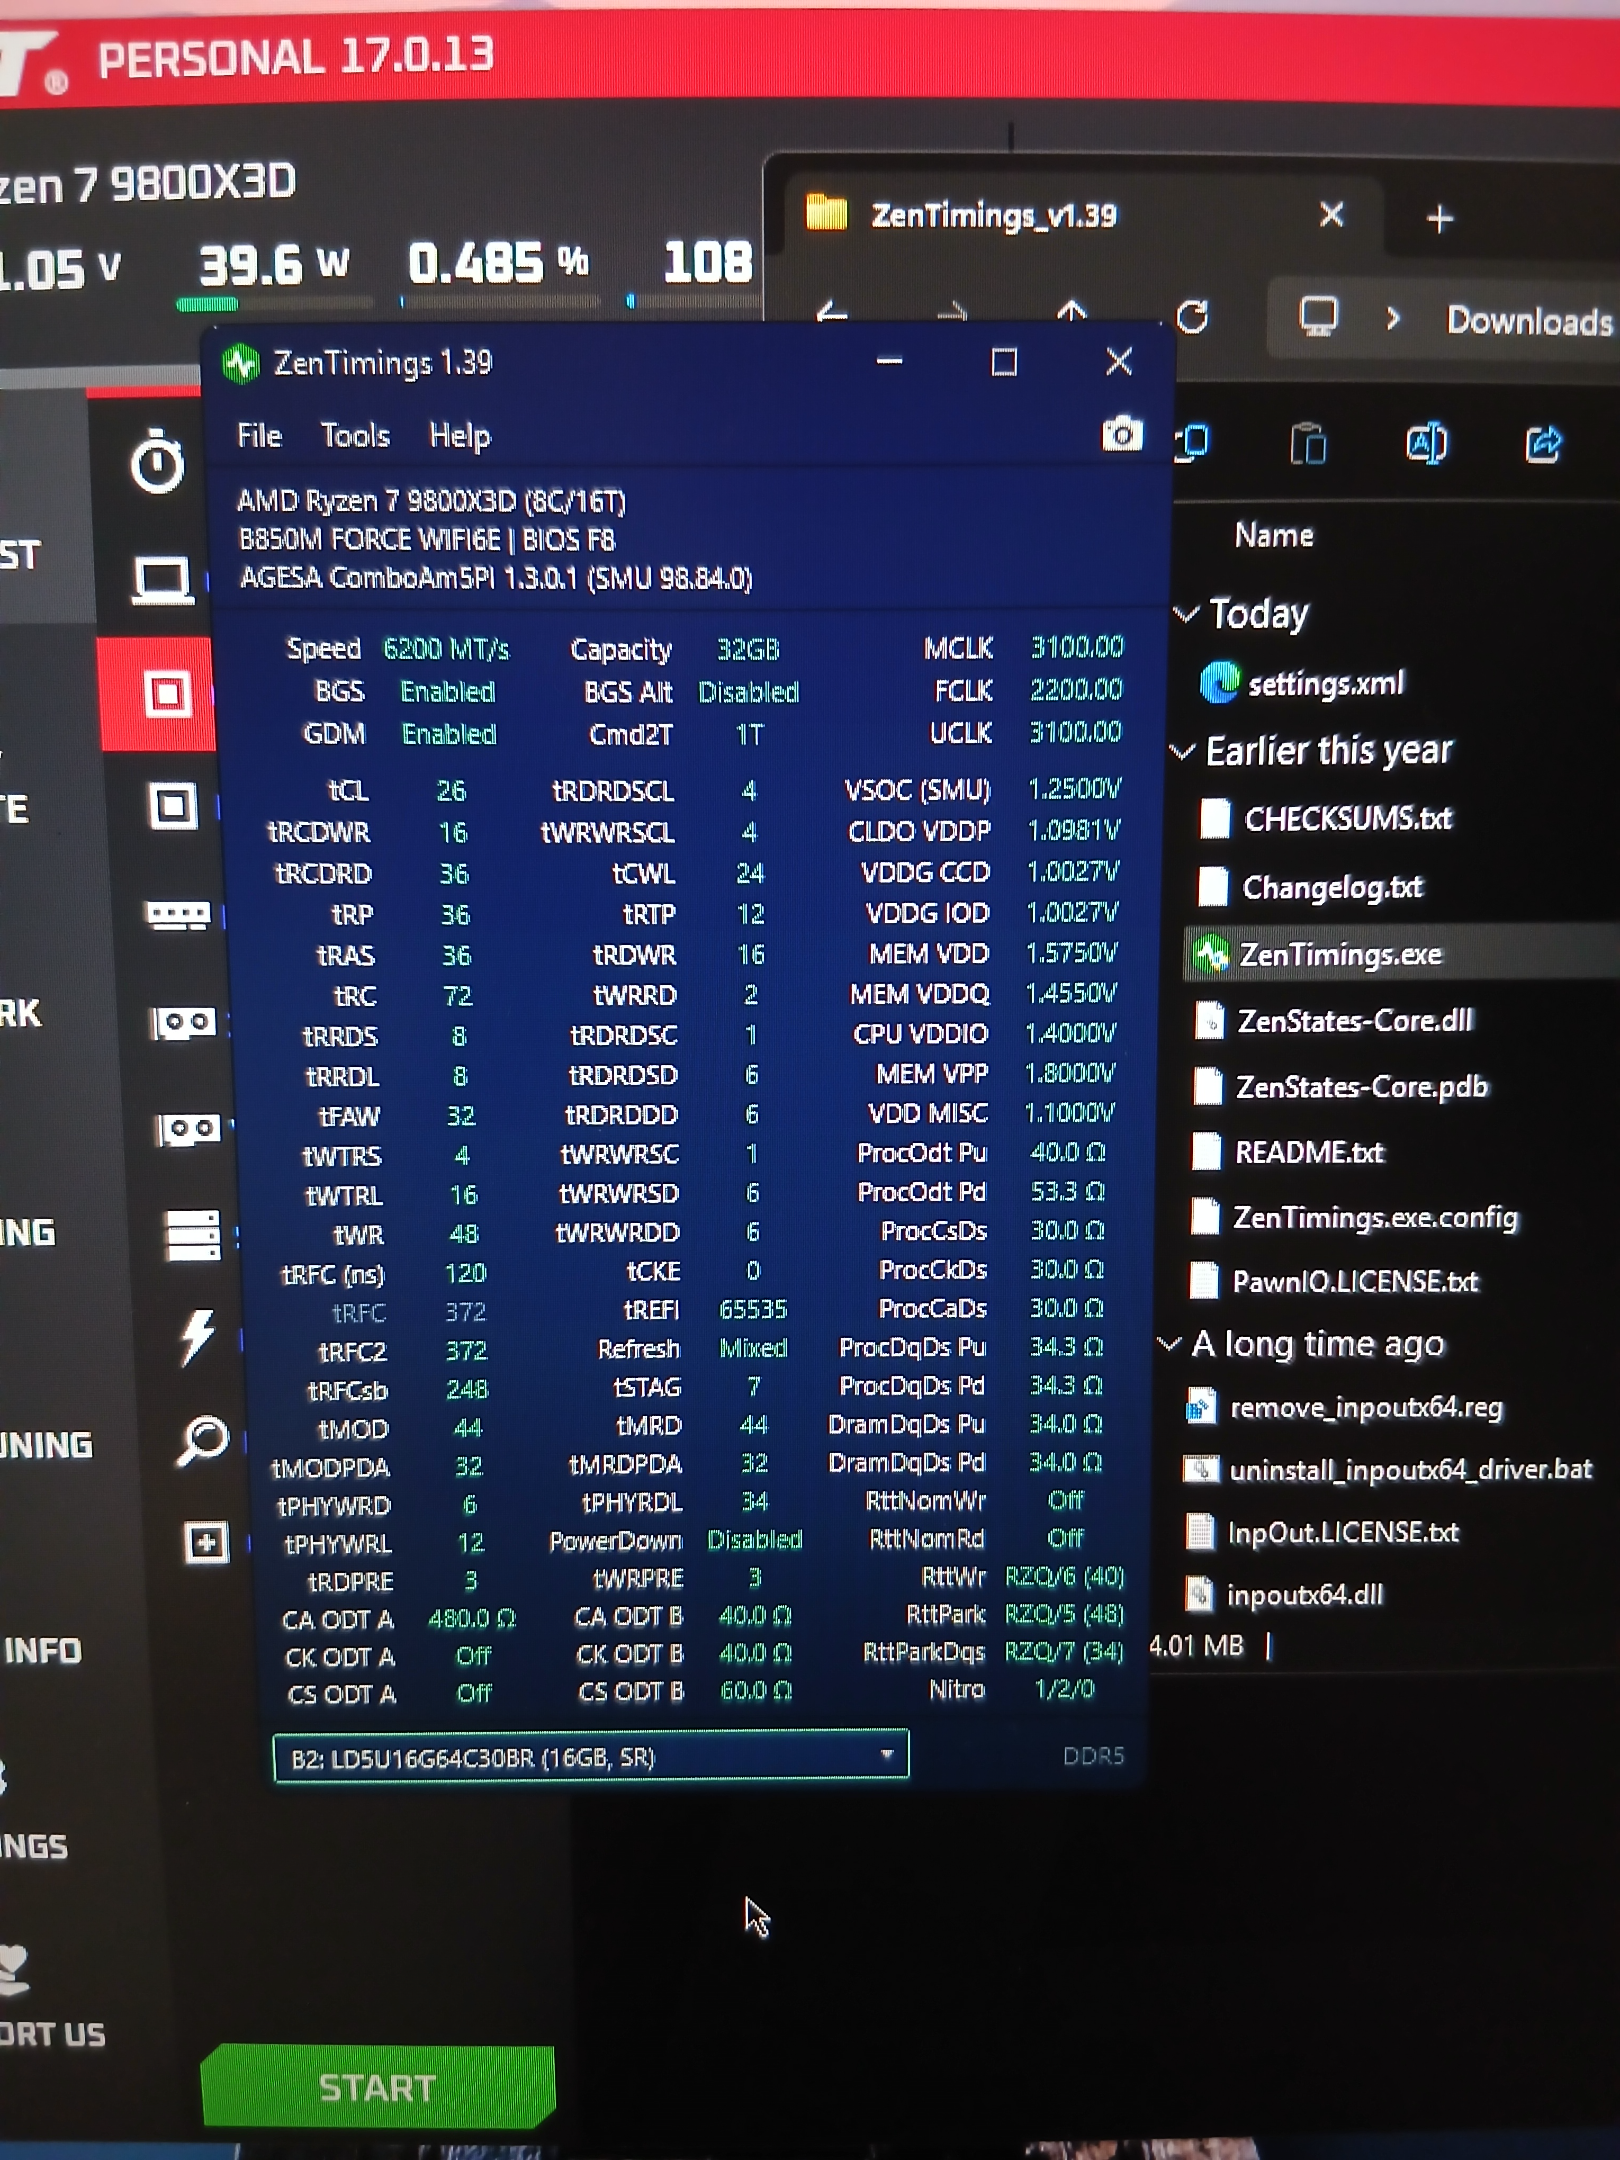Minimize the ZenTimings window
The height and width of the screenshot is (2160, 1620).
pos(889,361)
